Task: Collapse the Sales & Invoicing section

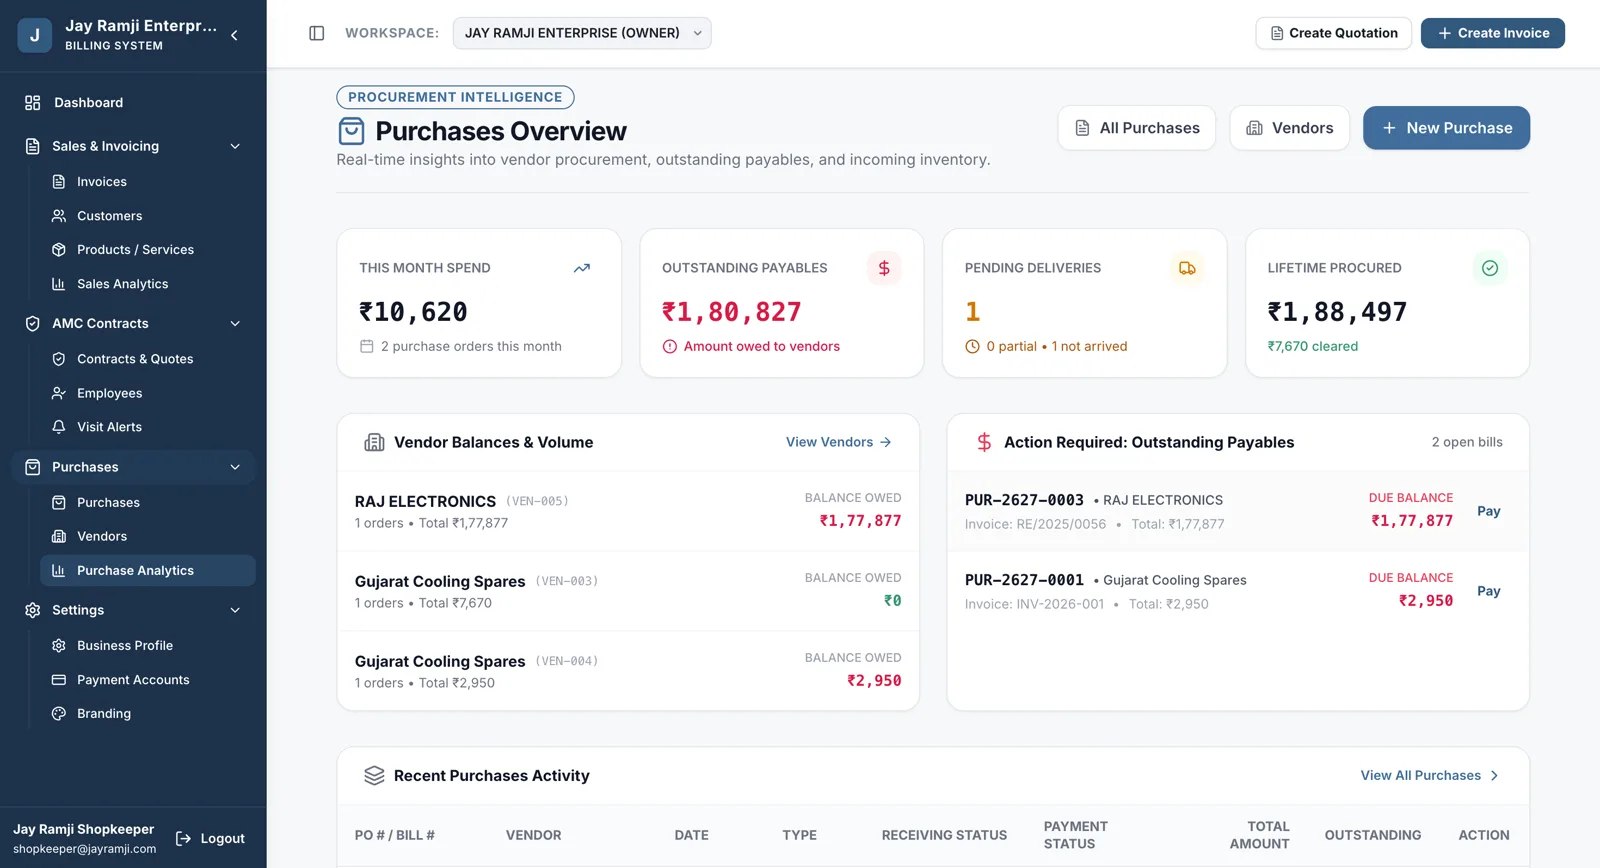Action: [235, 146]
